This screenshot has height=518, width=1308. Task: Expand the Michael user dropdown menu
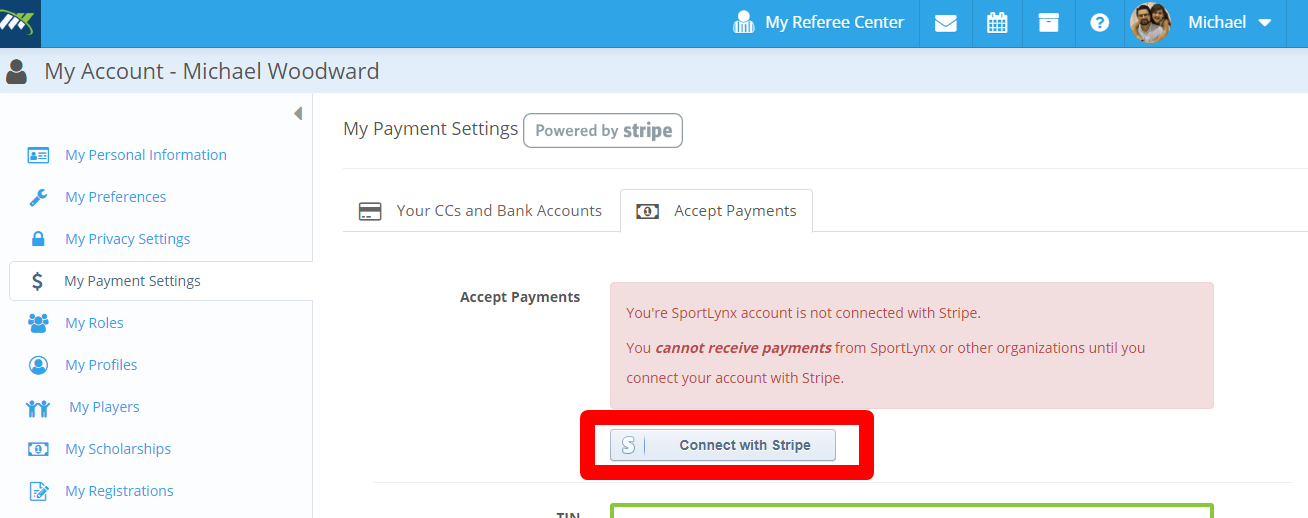(1230, 23)
